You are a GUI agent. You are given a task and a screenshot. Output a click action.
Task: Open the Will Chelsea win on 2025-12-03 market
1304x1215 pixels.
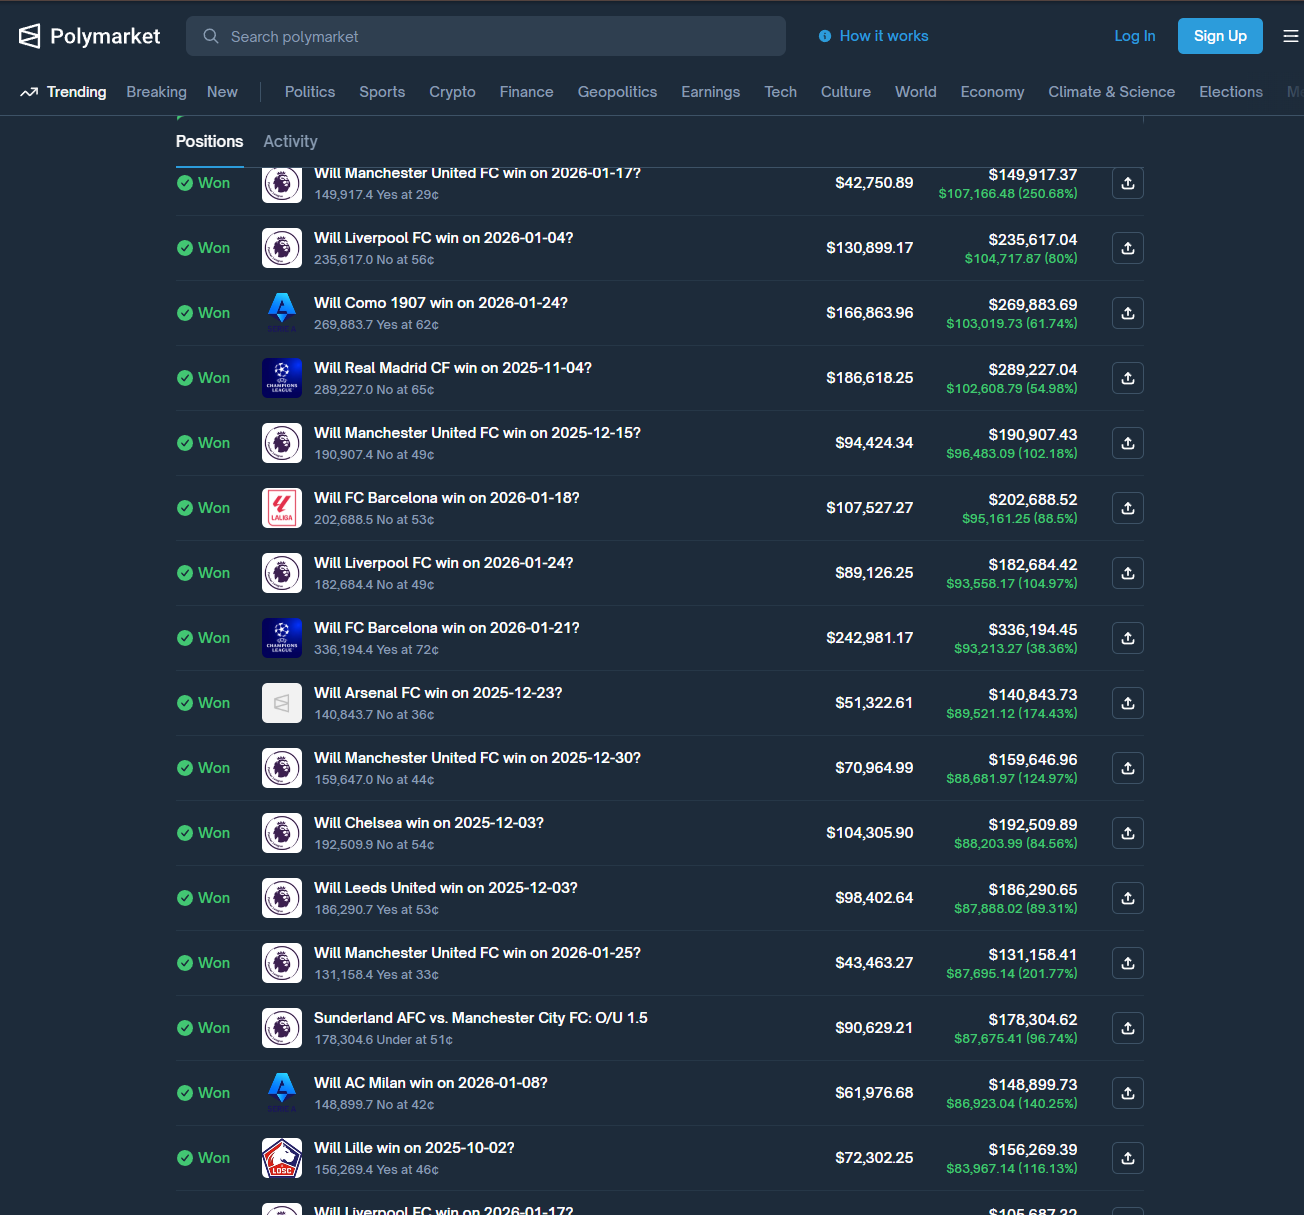[429, 823]
